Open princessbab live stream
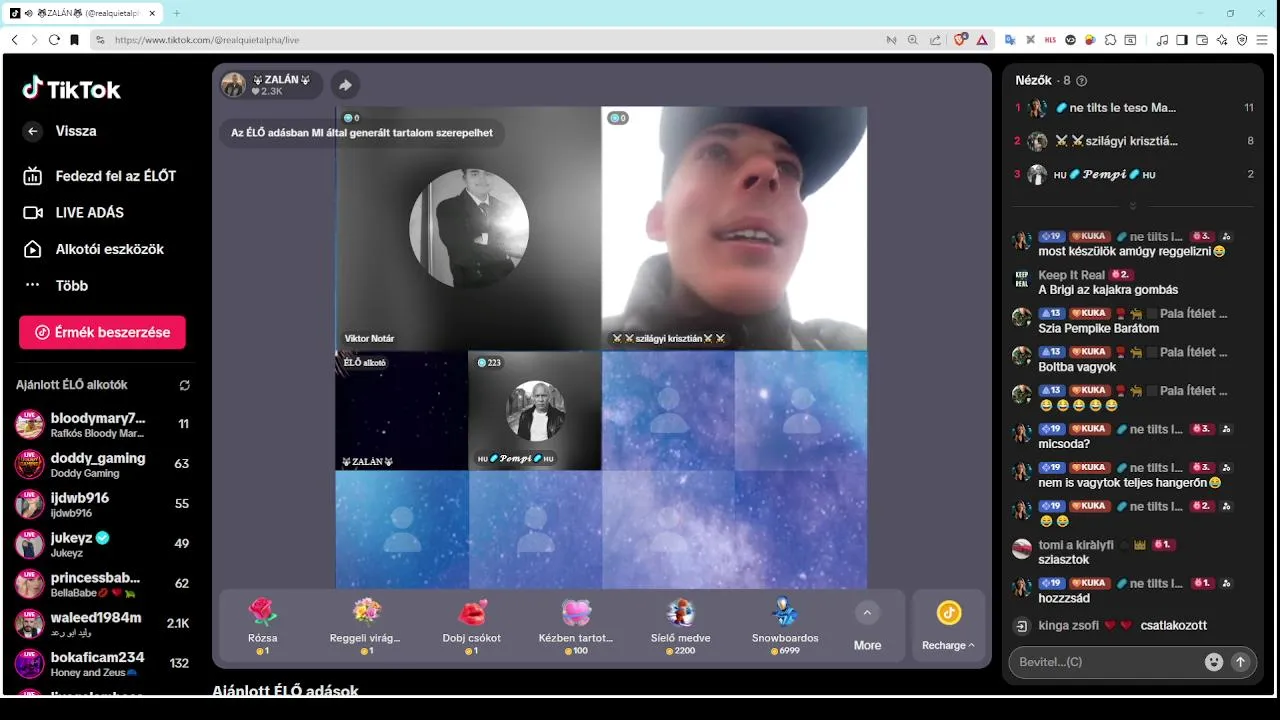Image resolution: width=1280 pixels, height=720 pixels. [102, 584]
